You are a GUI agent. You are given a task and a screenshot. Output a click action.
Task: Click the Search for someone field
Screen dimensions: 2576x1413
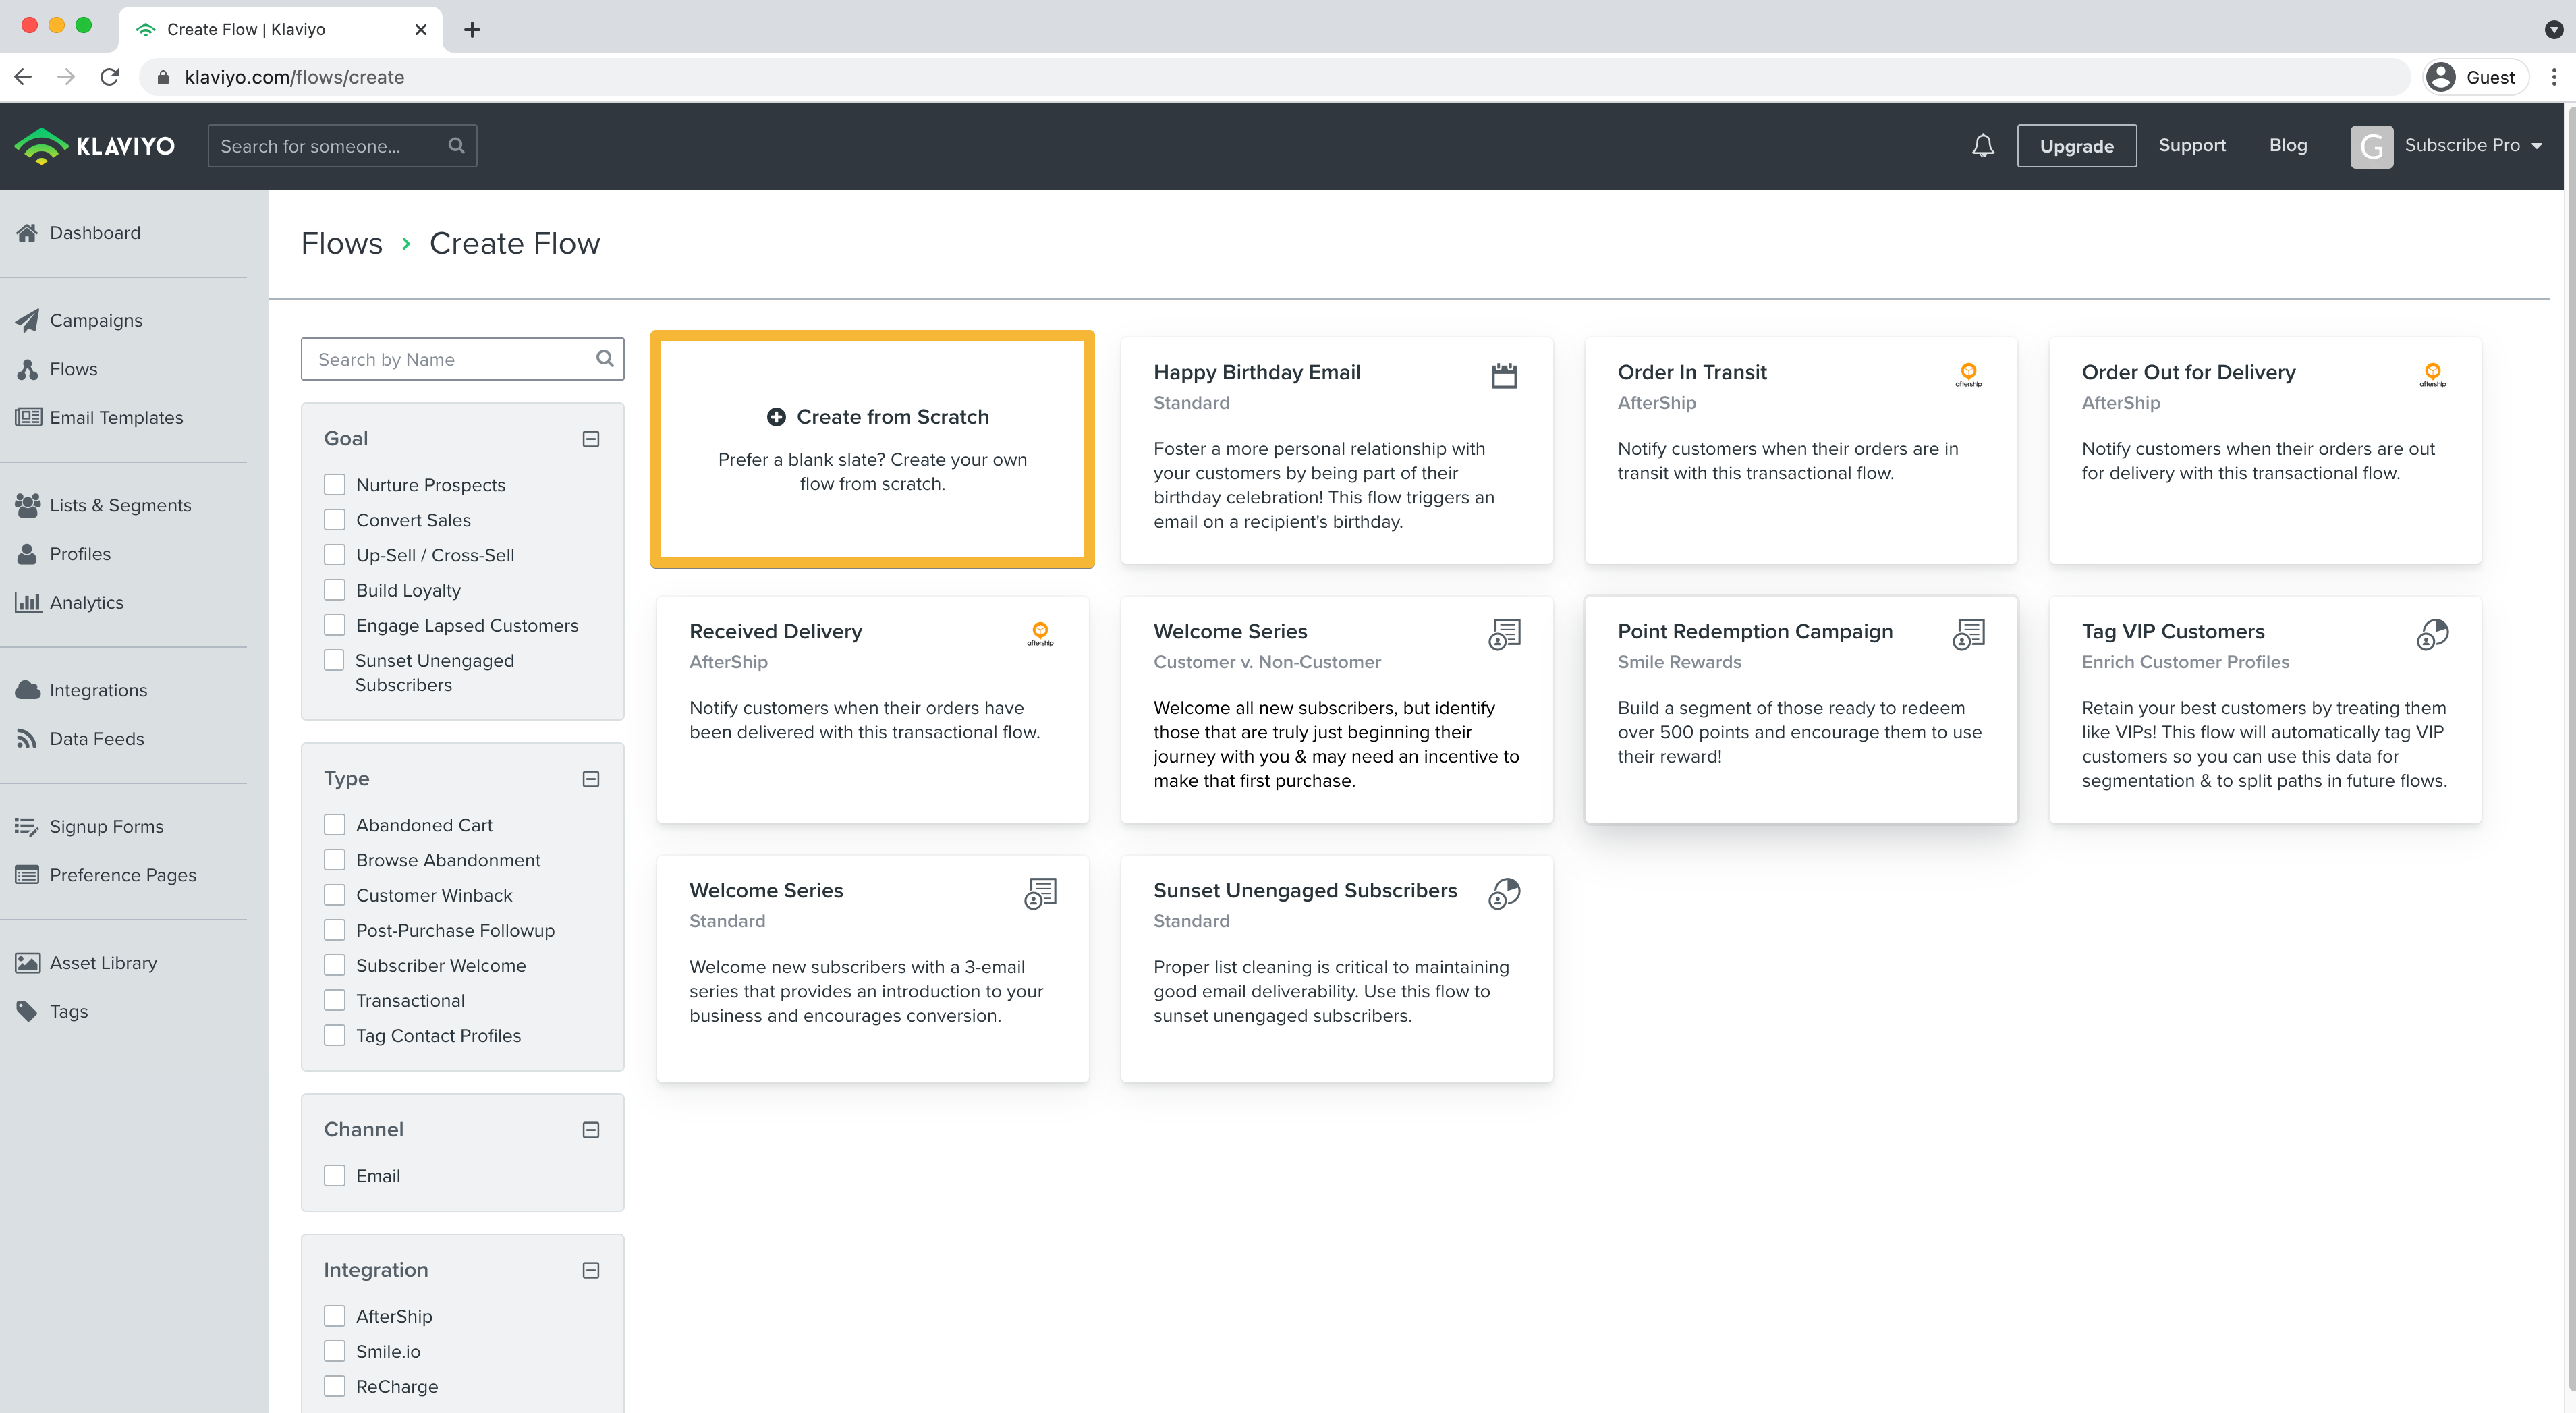(342, 146)
